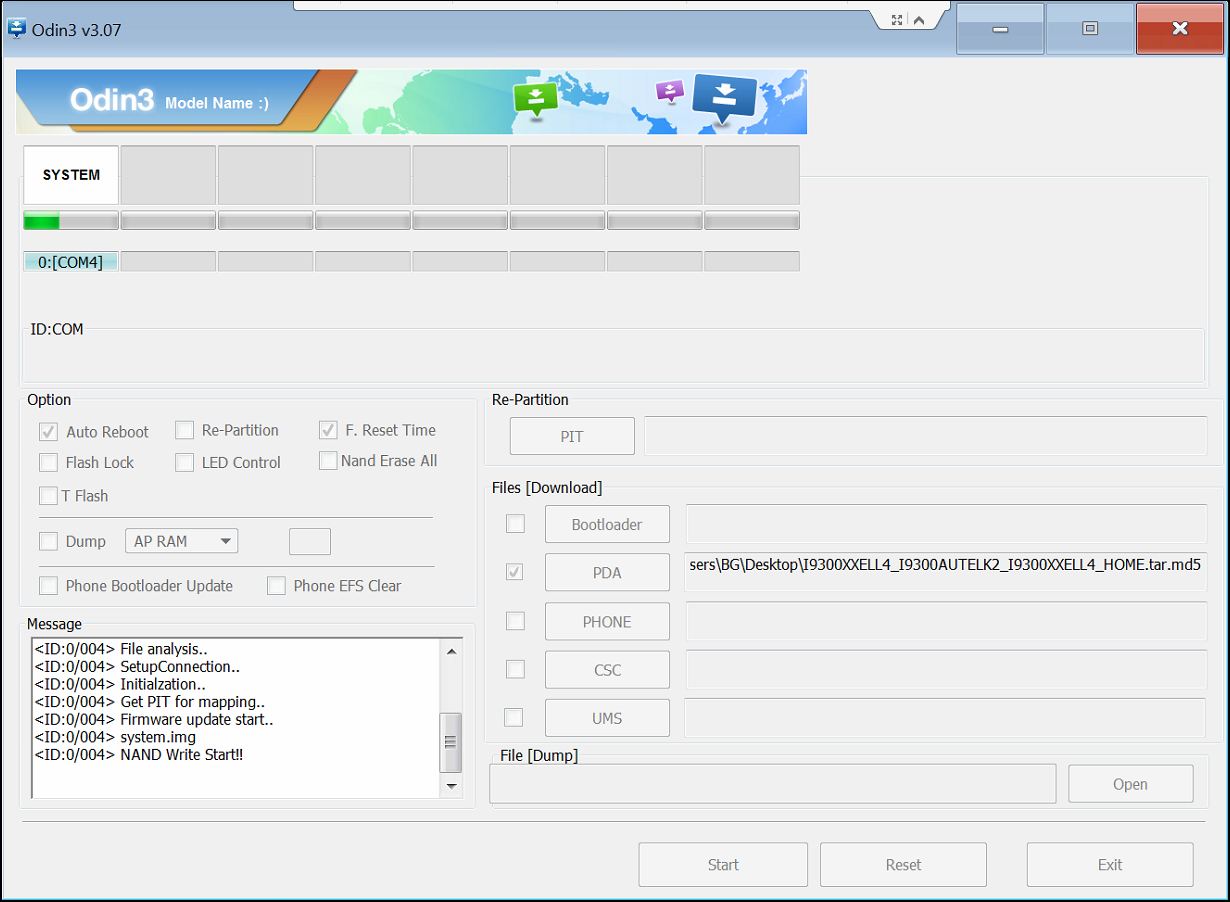Enable Phone Bootloader Update checkbox
The image size is (1230, 902).
click(x=48, y=586)
